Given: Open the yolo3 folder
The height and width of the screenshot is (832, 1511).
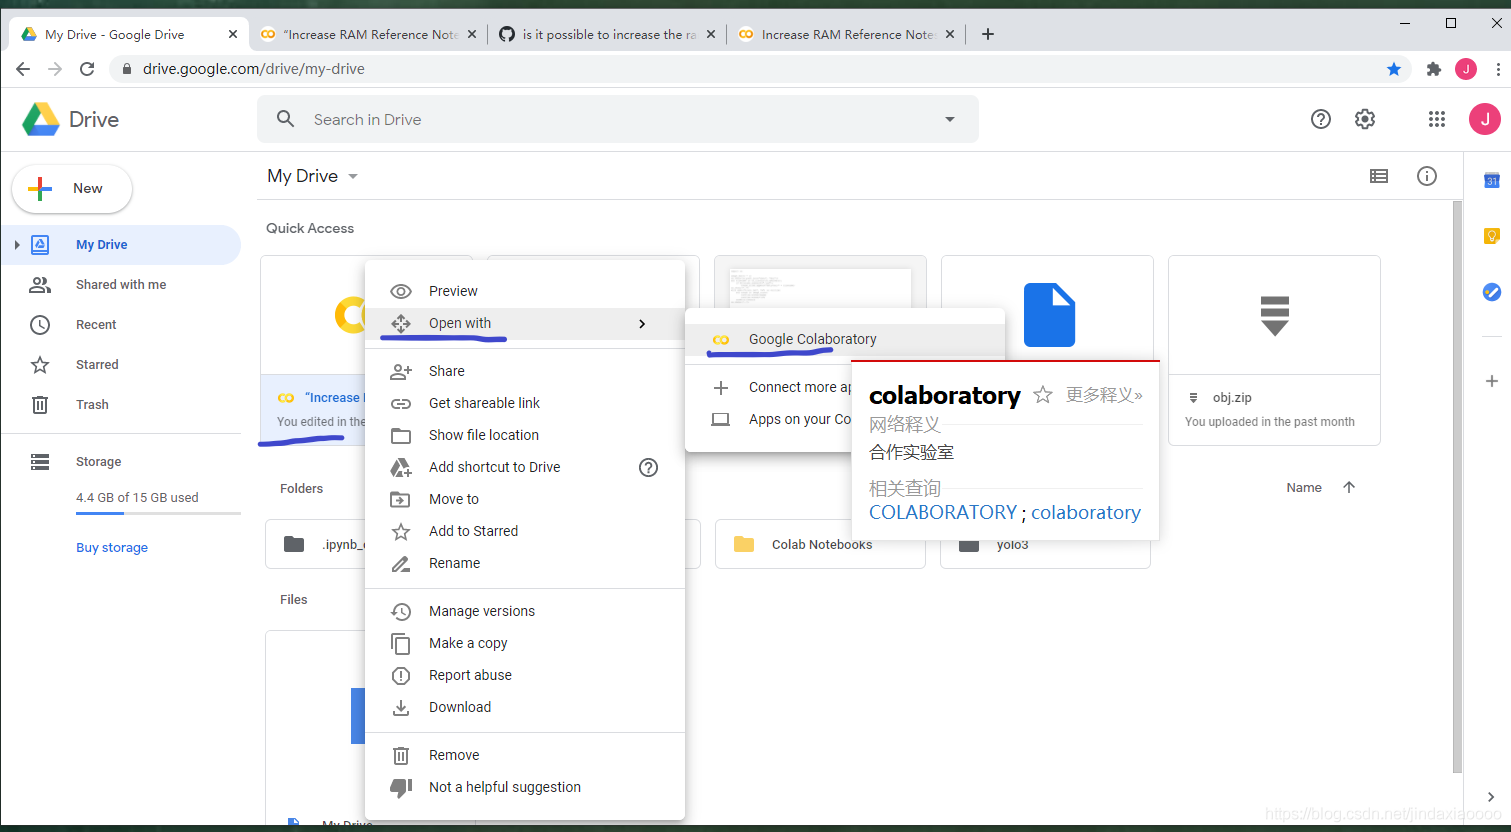Looking at the screenshot, I should (1045, 544).
